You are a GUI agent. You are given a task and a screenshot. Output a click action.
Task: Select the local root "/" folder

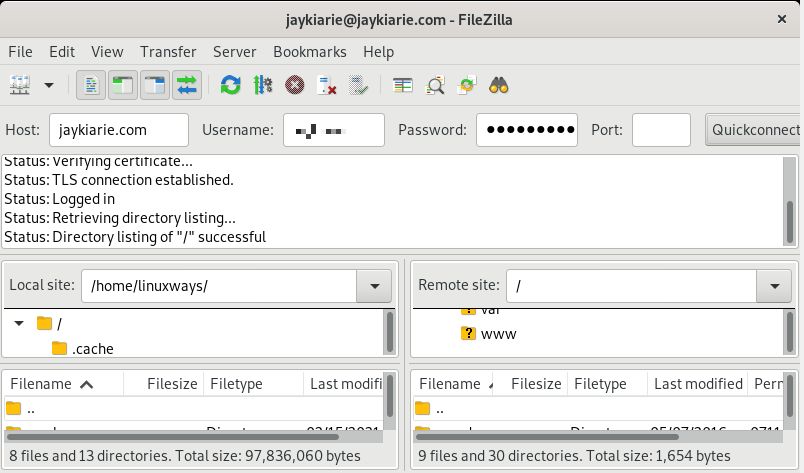click(x=50, y=323)
